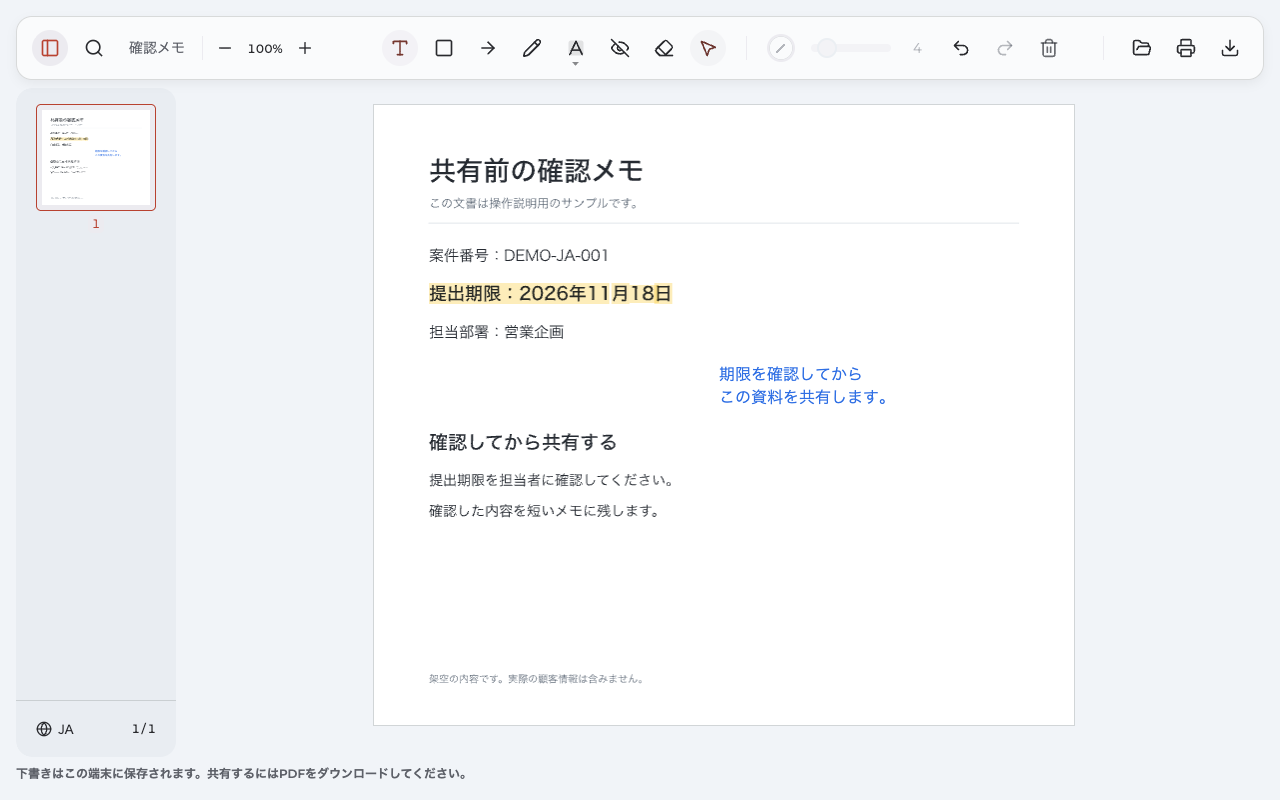This screenshot has height=800, width=1280.
Task: Click the highlighted 提出期限 line
Action: coord(550,293)
